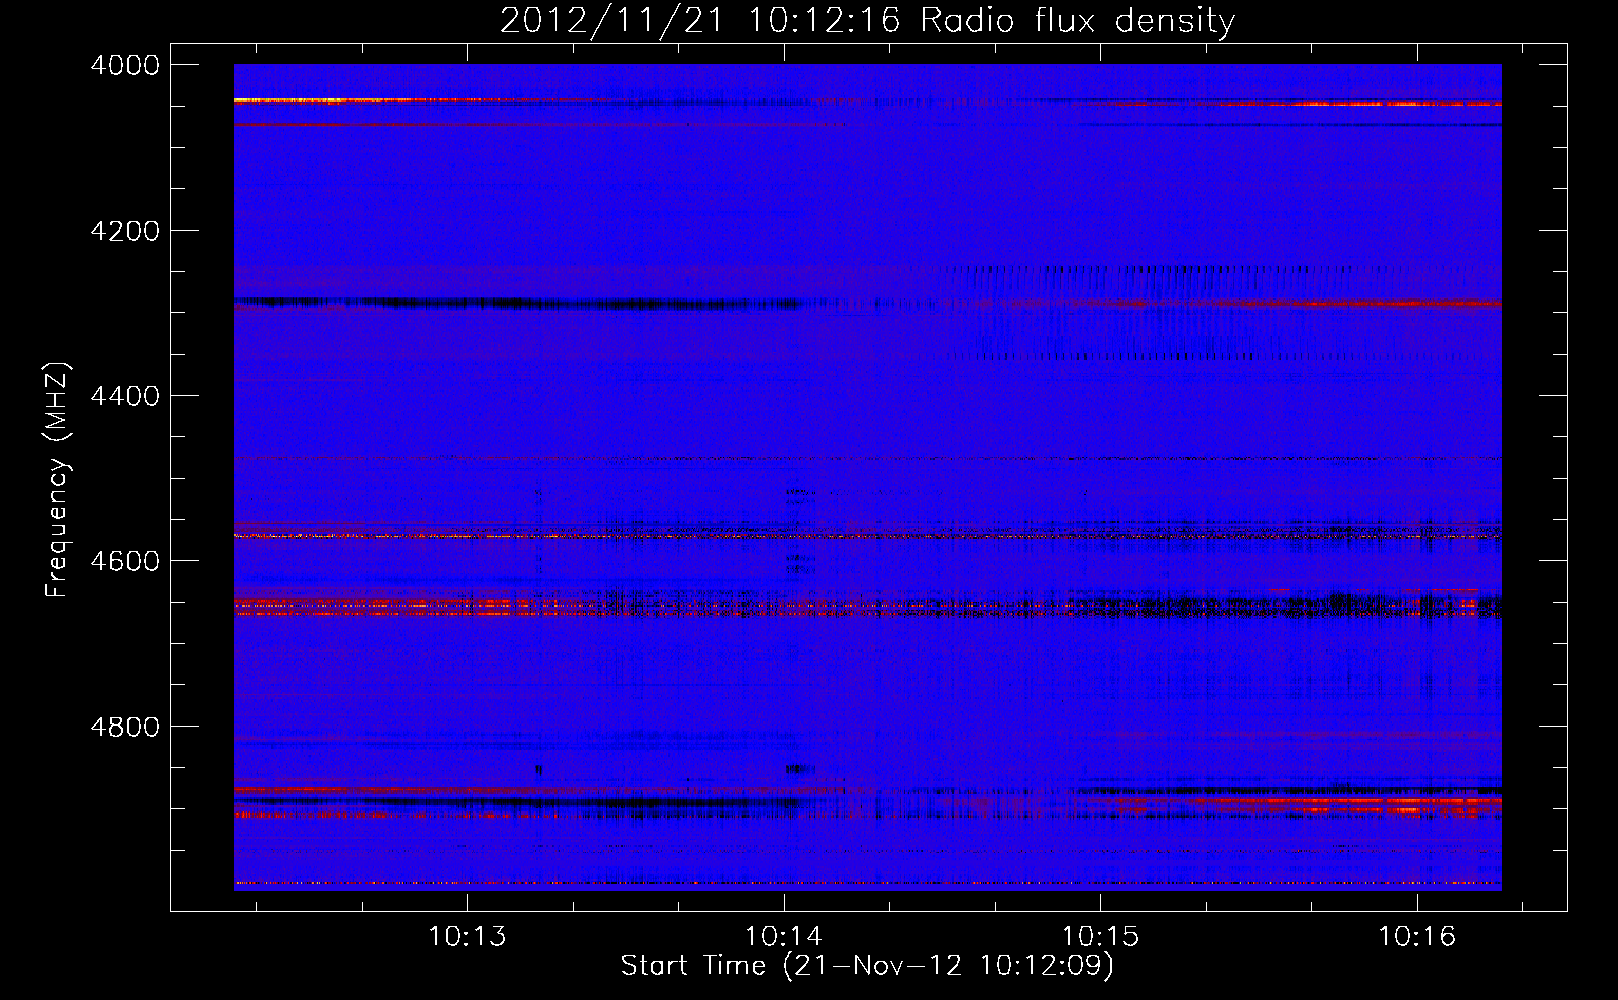Click the plot title '2012/11/21 10:12:16 Radio flux density'
Image resolution: width=1618 pixels, height=1000 pixels.
tap(867, 20)
